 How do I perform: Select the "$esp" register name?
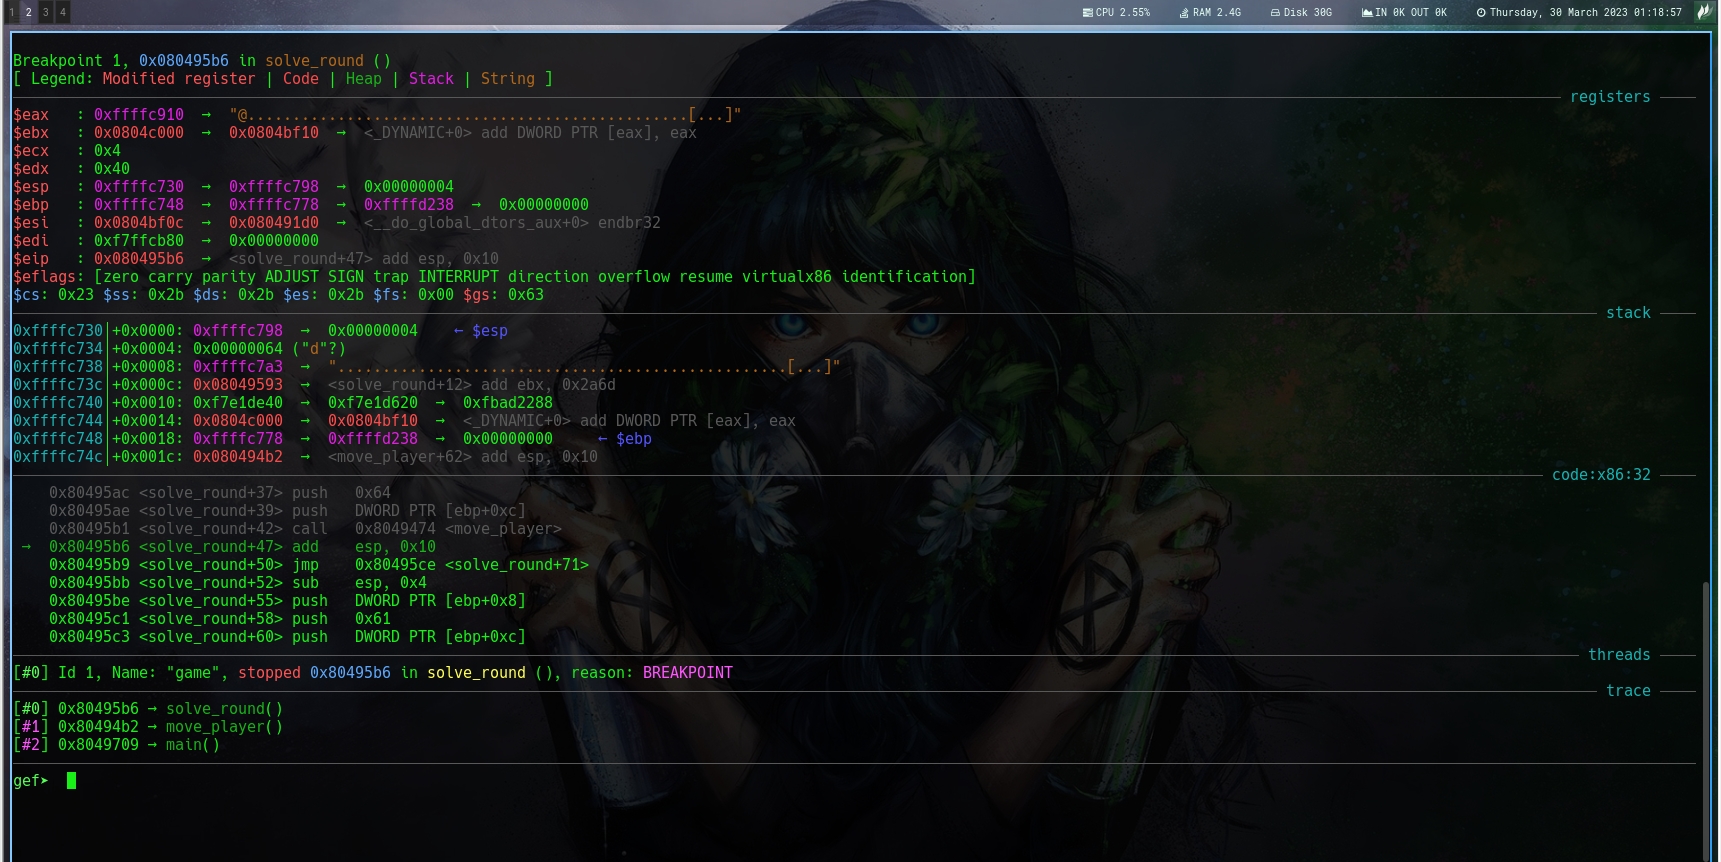click(31, 186)
